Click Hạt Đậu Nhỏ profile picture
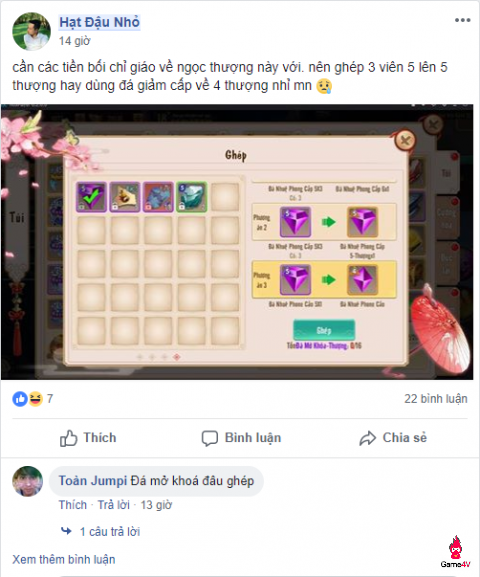480x577 pixels. [x=31, y=31]
